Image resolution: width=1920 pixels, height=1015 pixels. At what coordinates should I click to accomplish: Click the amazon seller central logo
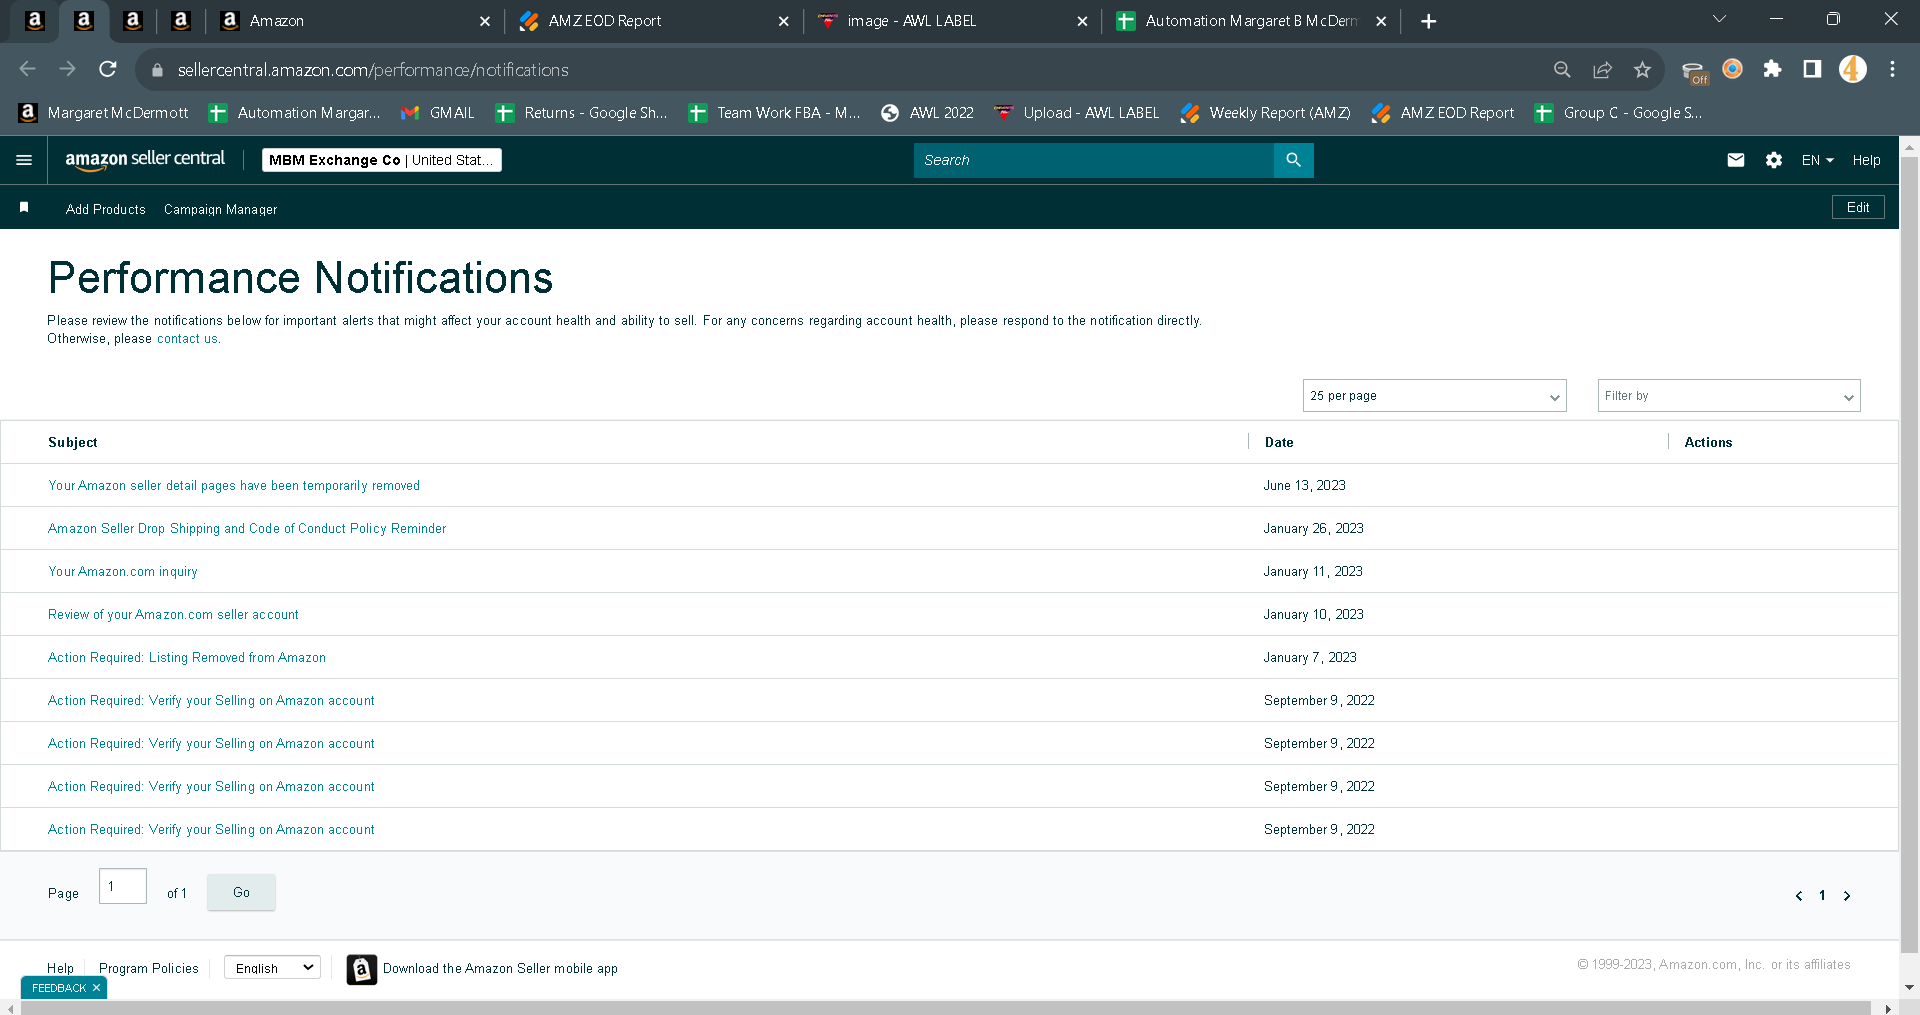pos(145,160)
